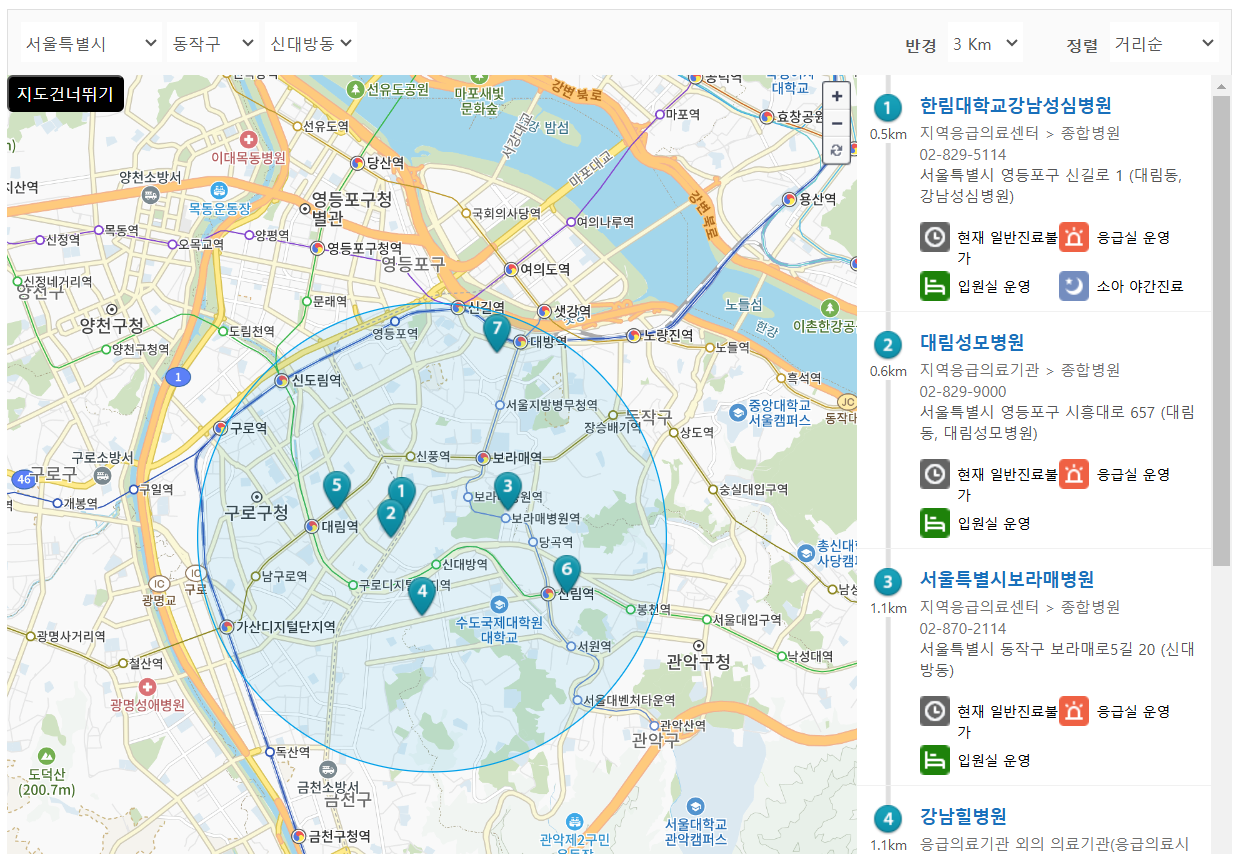
Task: Open the 동작구 district dropdown
Action: click(x=213, y=43)
